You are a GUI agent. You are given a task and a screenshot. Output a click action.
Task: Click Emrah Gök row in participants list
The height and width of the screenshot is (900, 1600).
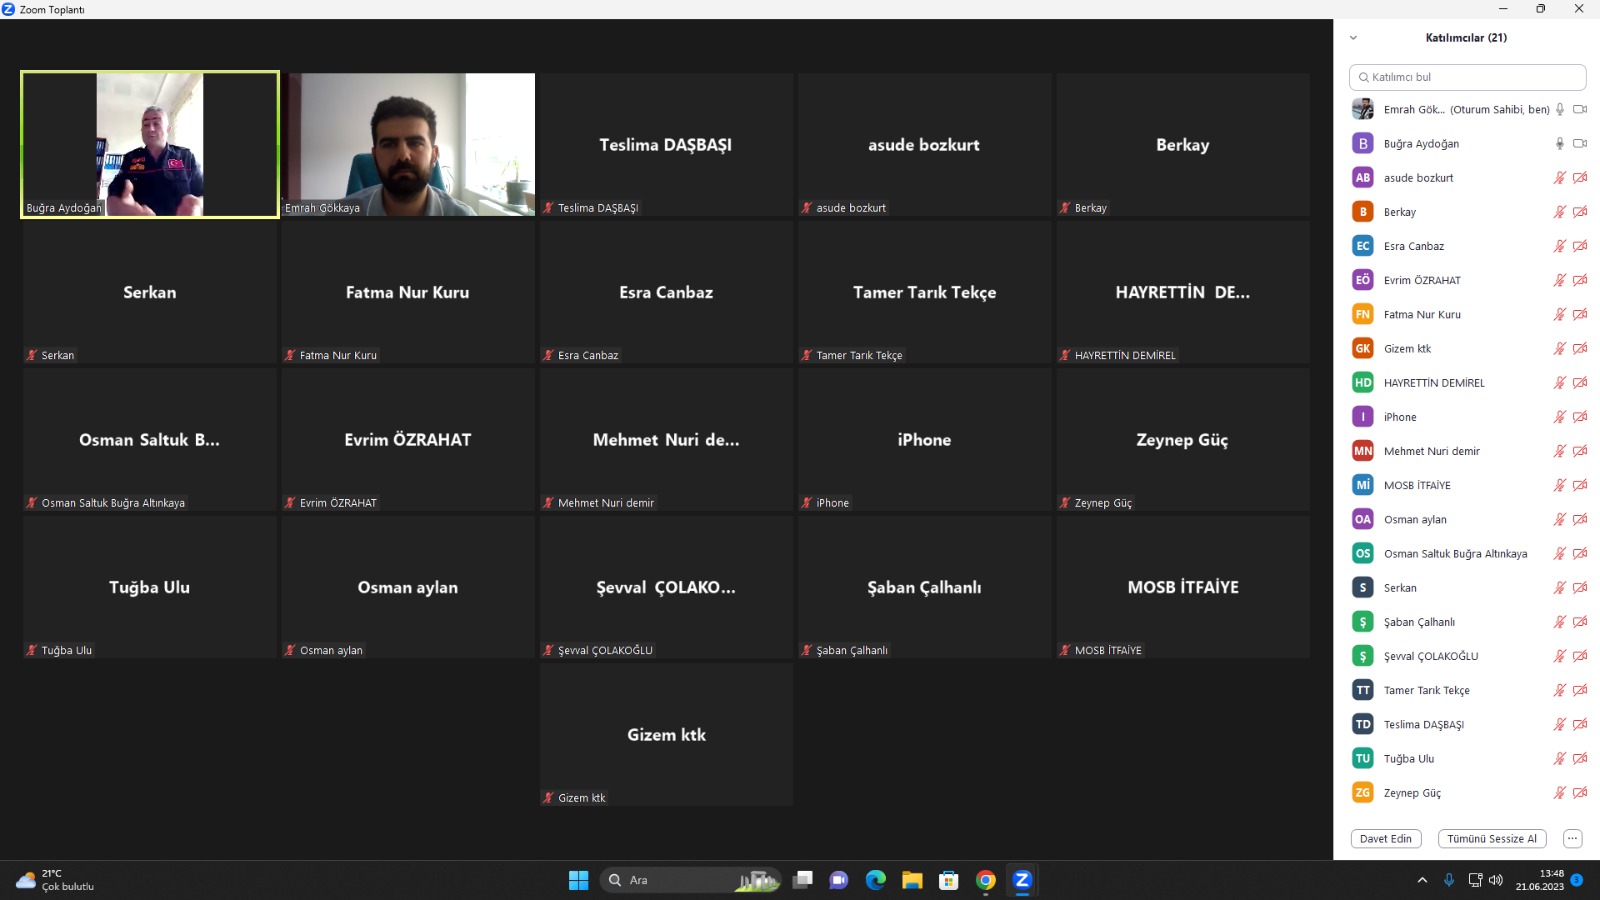pyautogui.click(x=1467, y=110)
